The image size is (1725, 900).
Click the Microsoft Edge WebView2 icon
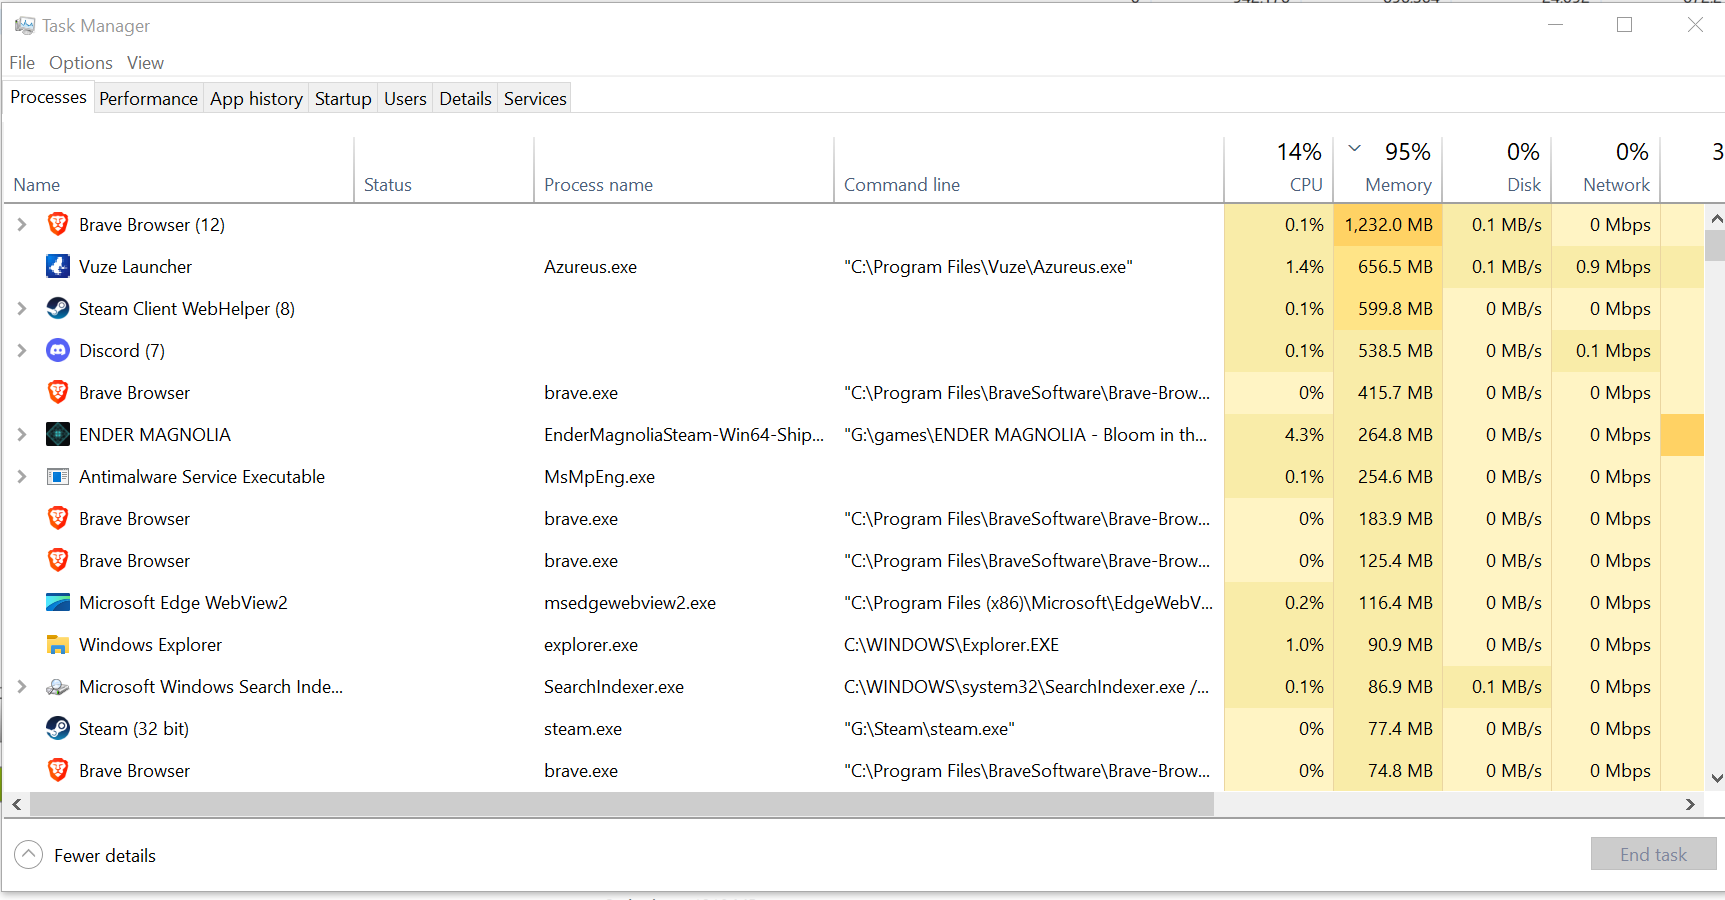click(58, 602)
